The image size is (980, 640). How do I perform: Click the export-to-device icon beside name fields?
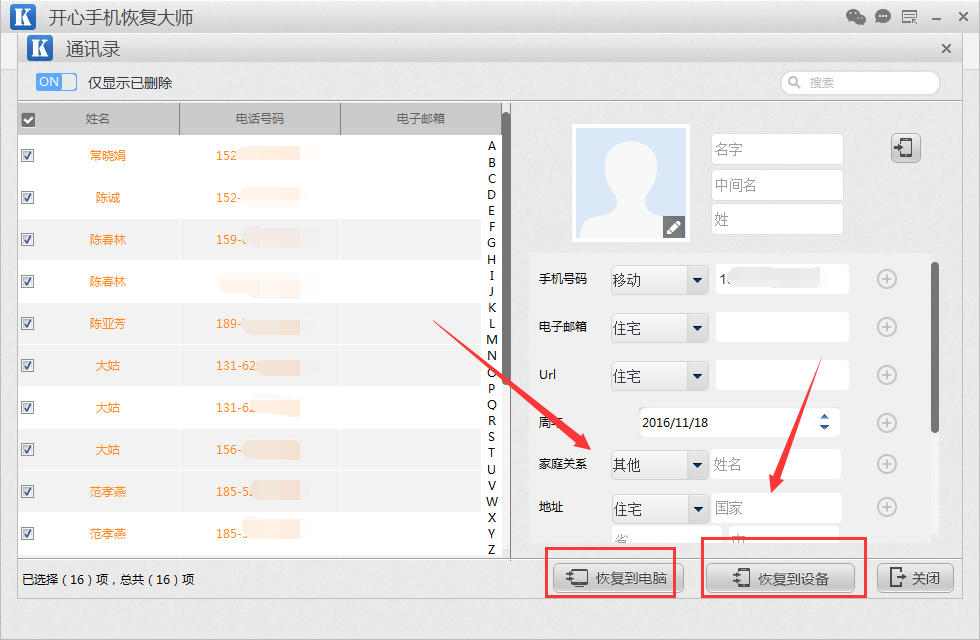(x=906, y=148)
